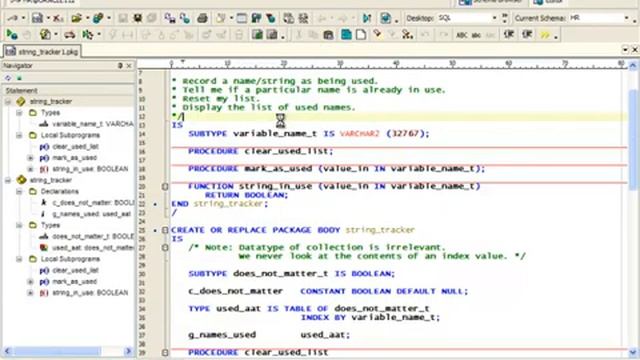The image size is (640, 360).
Task: Click the open file folder icon
Action: click(76, 18)
